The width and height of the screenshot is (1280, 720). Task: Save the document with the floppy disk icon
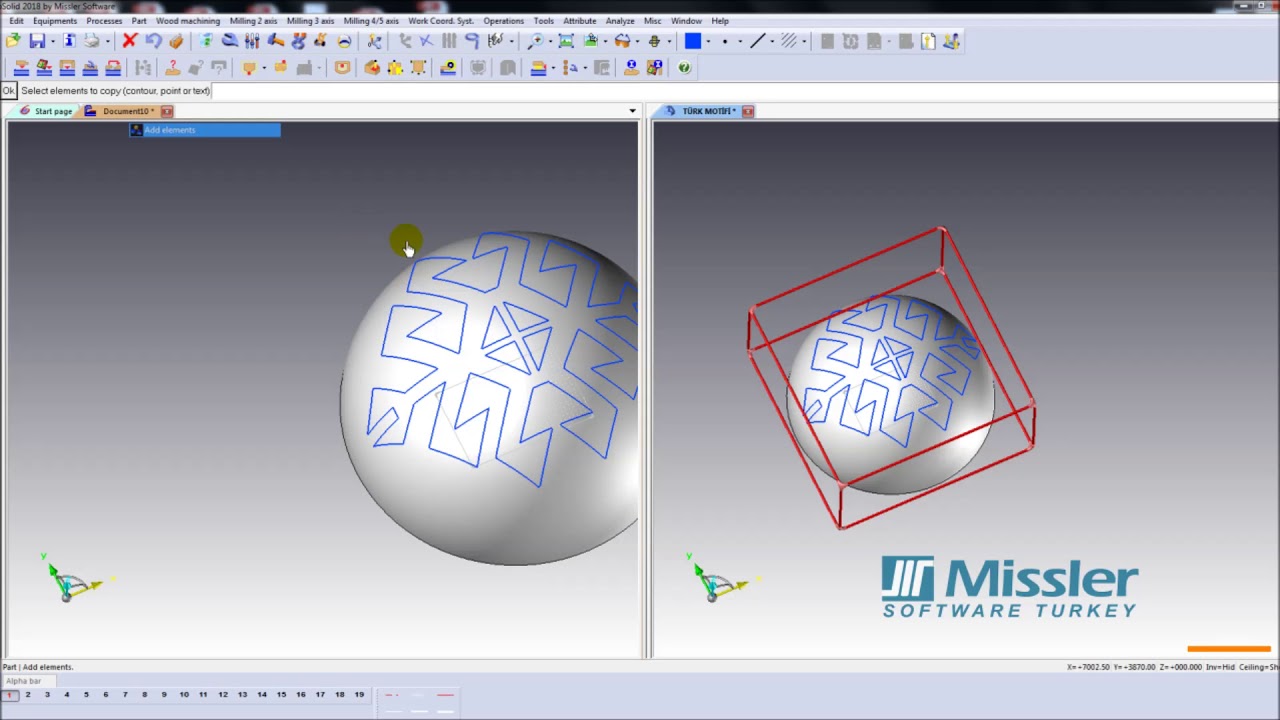[x=37, y=41]
